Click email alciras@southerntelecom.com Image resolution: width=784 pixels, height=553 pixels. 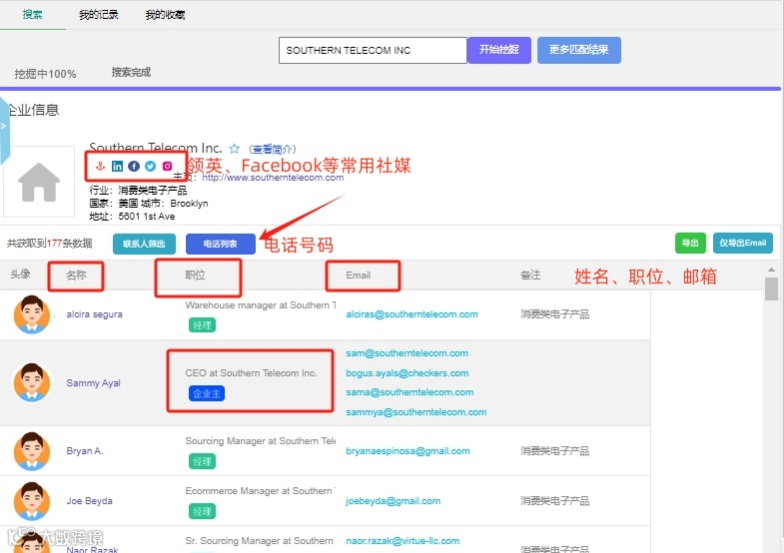click(x=412, y=314)
